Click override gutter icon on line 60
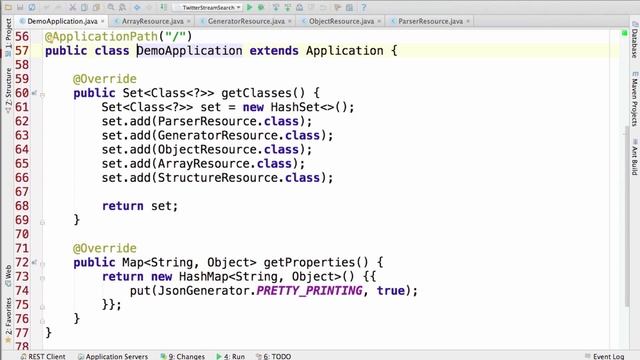This screenshot has height=360, width=640. pos(34,93)
